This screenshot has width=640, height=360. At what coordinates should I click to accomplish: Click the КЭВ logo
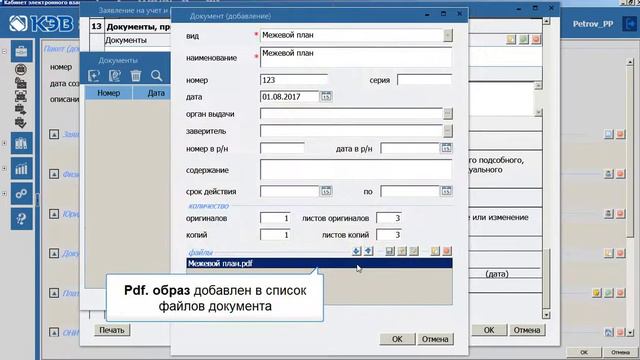pos(41,24)
